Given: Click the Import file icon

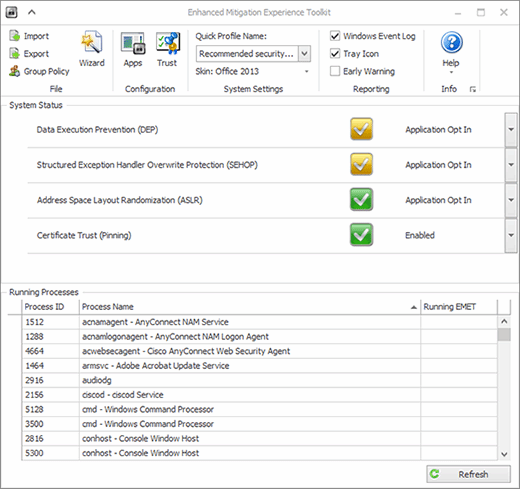Looking at the screenshot, I should pyautogui.click(x=14, y=36).
